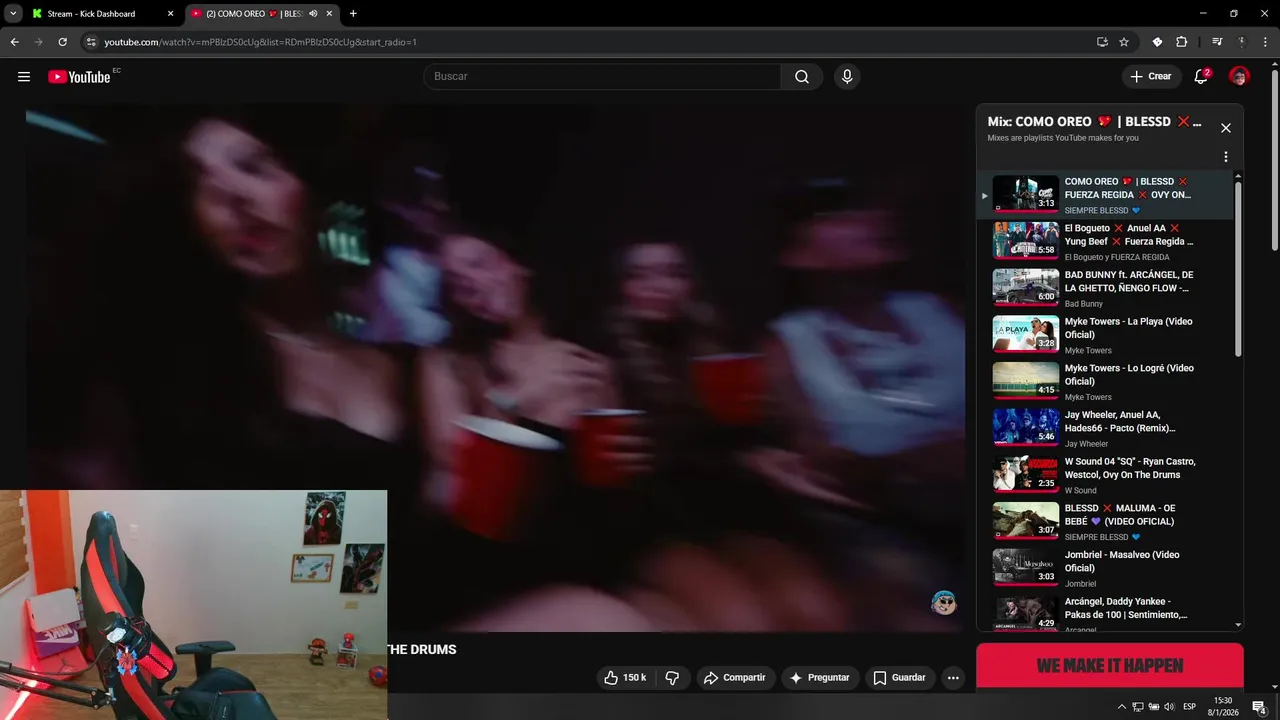Image resolution: width=1280 pixels, height=720 pixels.
Task: Play Myke Towers - La Playa item
Action: [x=1106, y=335]
